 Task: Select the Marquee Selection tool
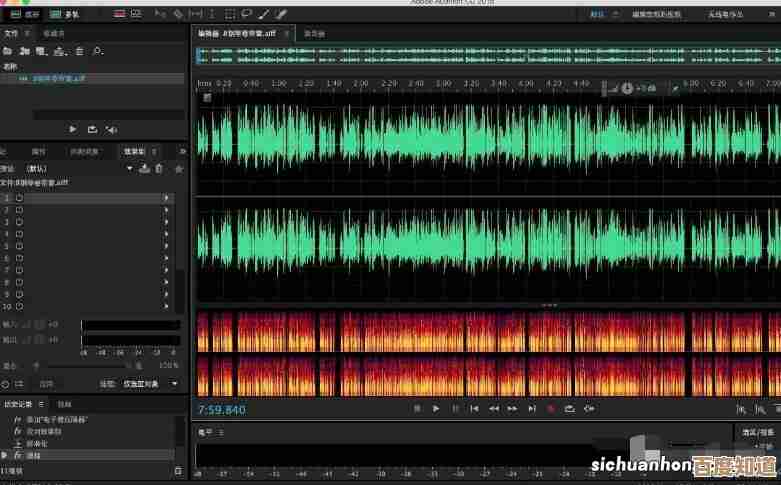coord(229,15)
